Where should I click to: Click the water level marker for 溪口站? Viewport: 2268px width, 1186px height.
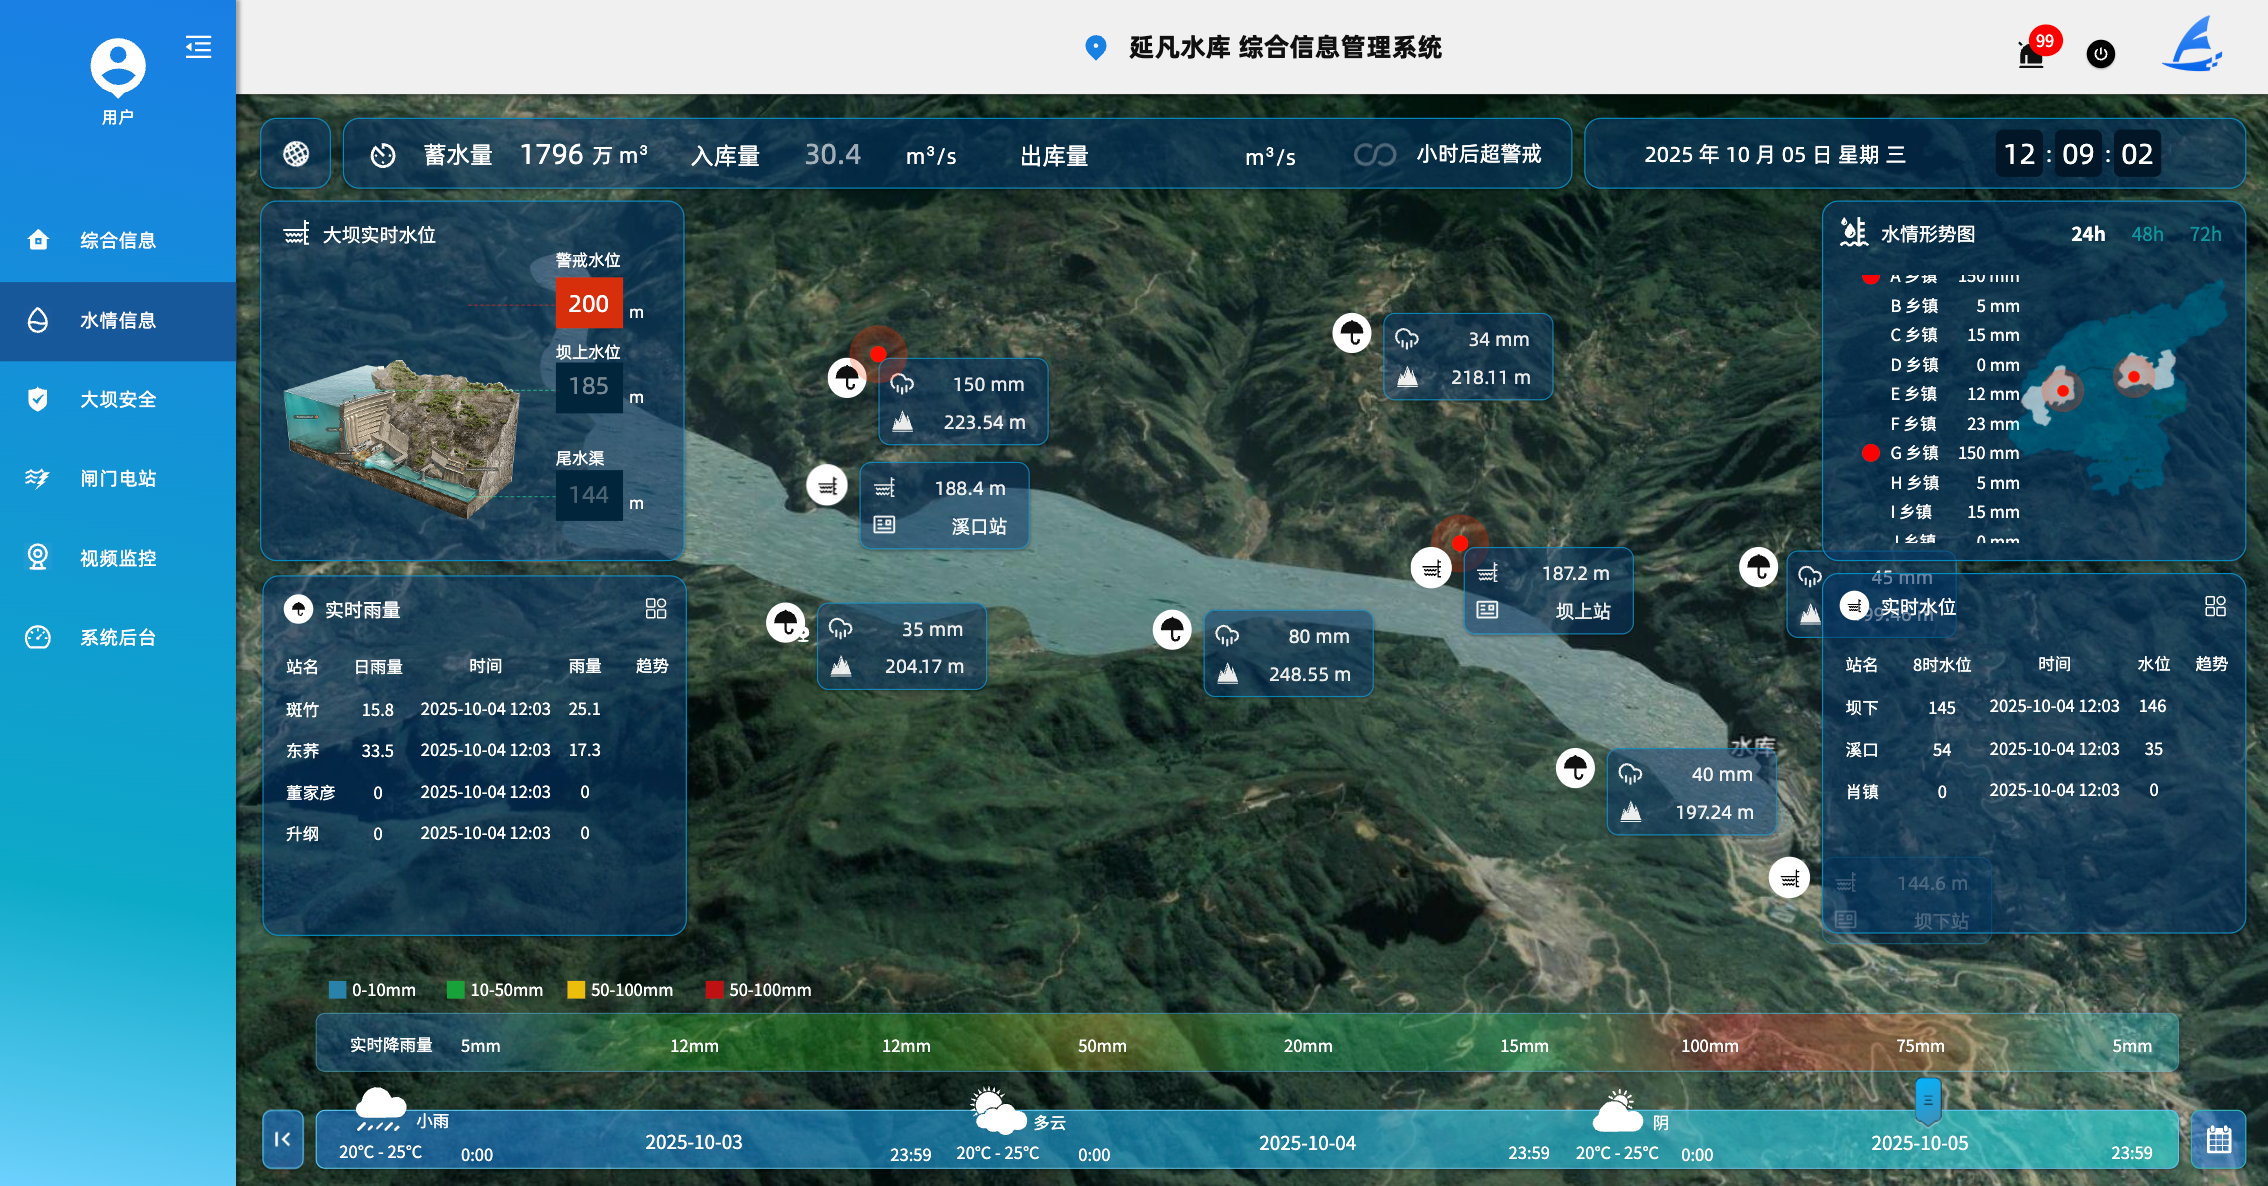tap(827, 486)
